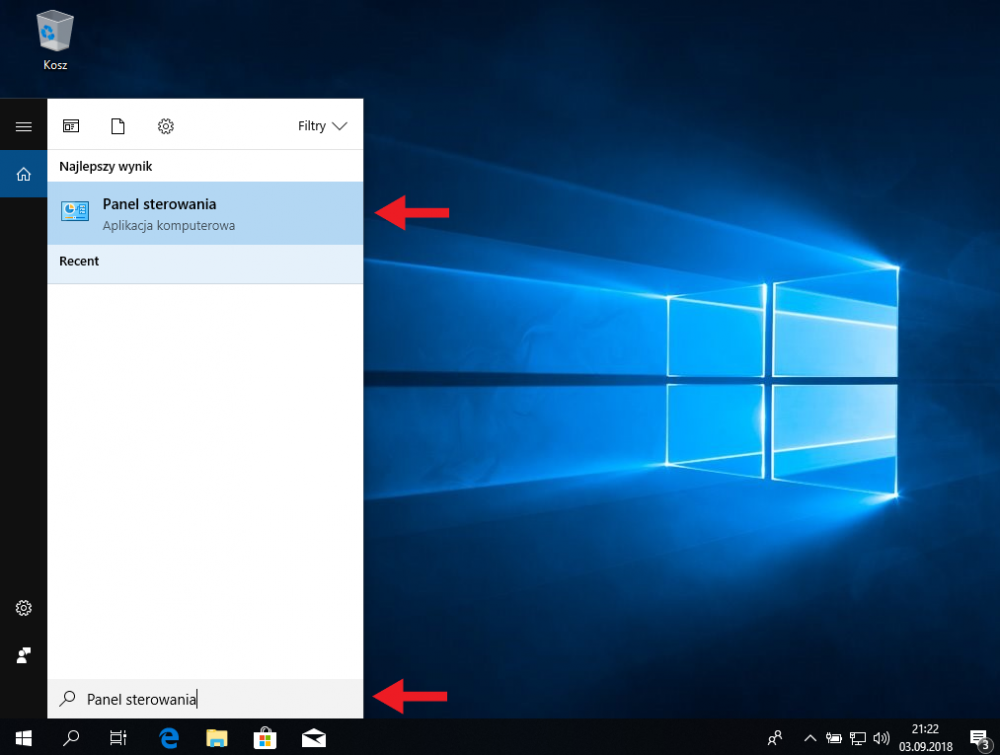Image resolution: width=1000 pixels, height=755 pixels.
Task: Open the Windows Start button
Action: (x=24, y=738)
